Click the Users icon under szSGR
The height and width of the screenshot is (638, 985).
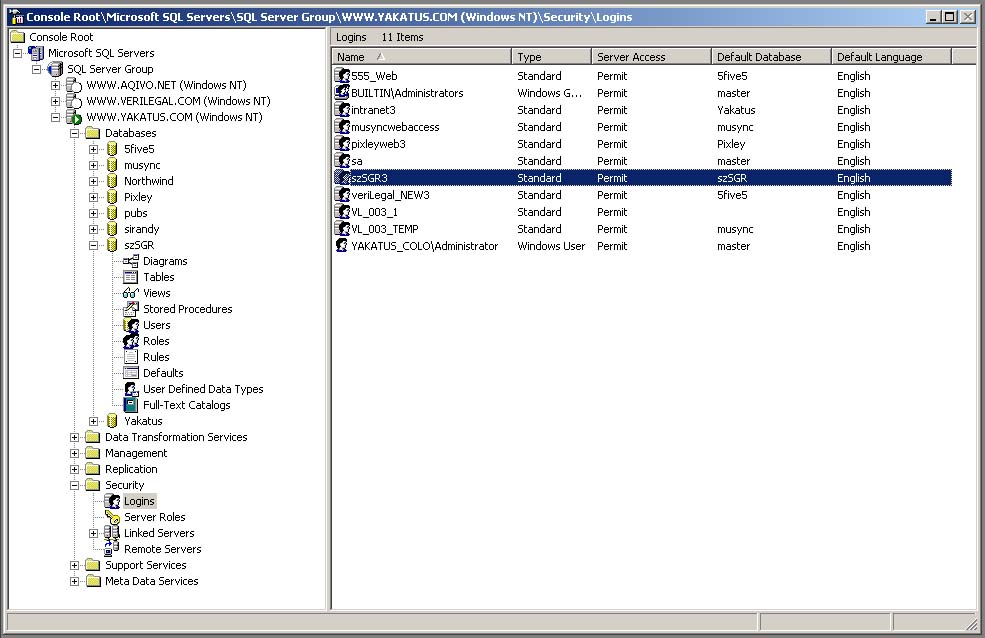[131, 325]
